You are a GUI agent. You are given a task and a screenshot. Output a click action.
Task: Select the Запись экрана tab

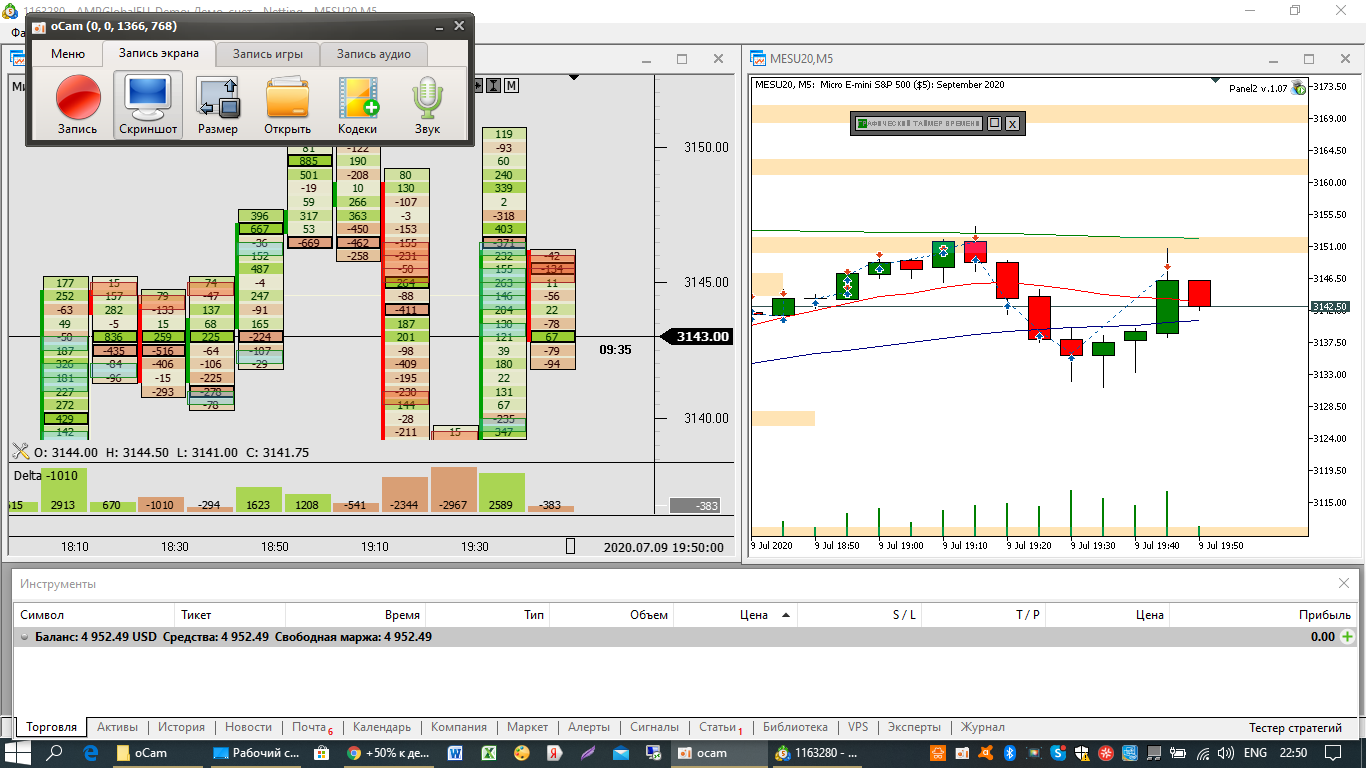[159, 53]
